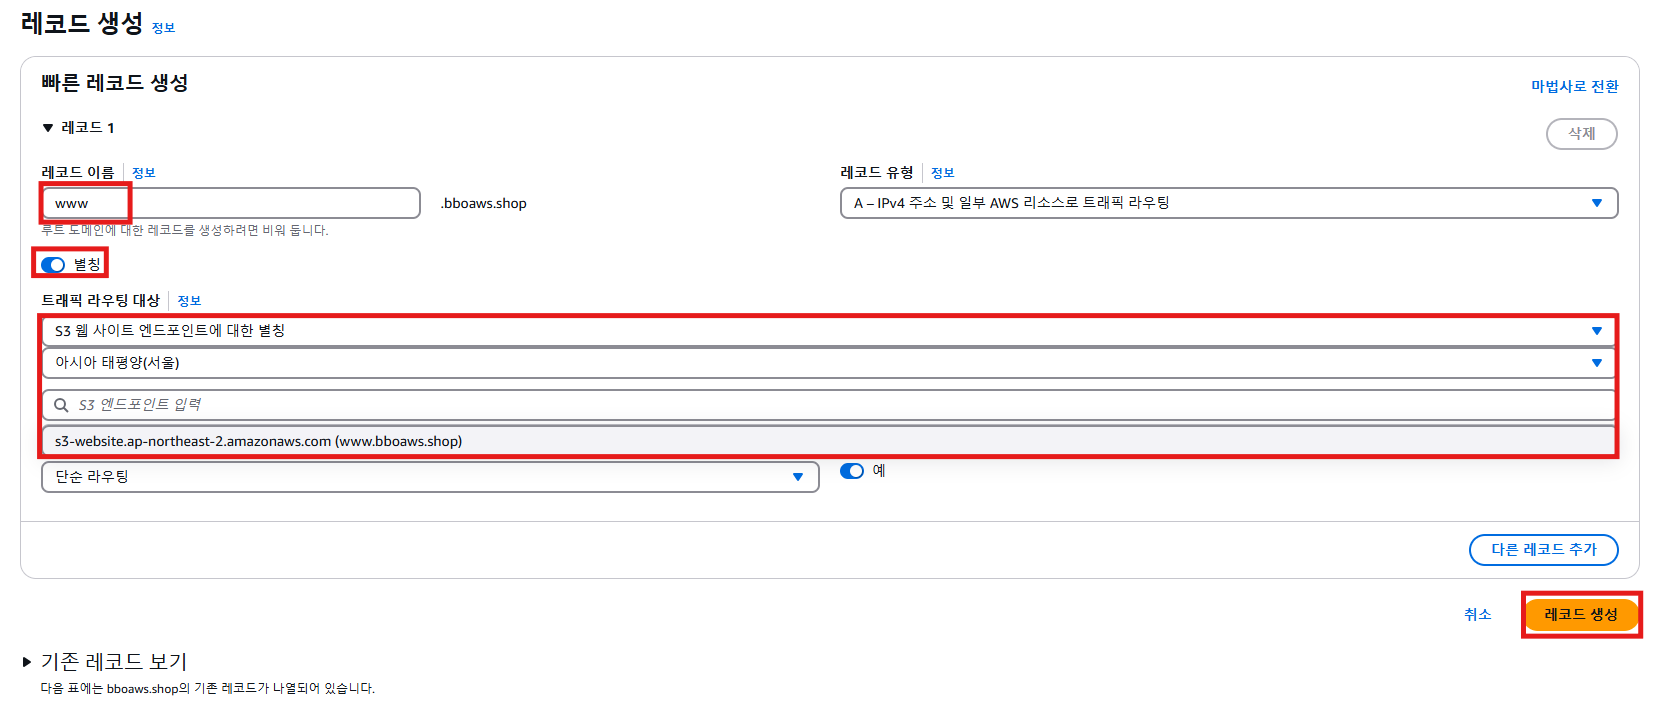Click the record name field containing www
This screenshot has width=1665, height=716.
231,203
